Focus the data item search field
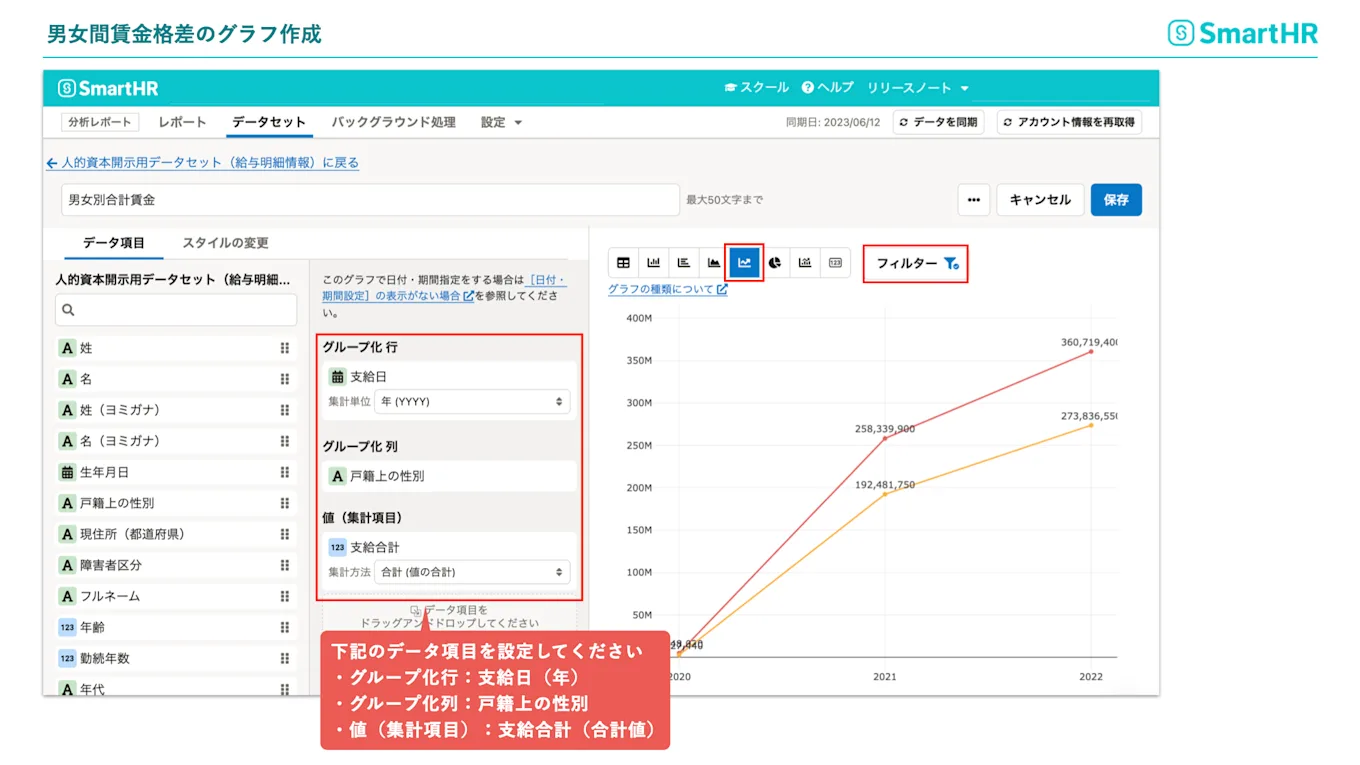 176,310
